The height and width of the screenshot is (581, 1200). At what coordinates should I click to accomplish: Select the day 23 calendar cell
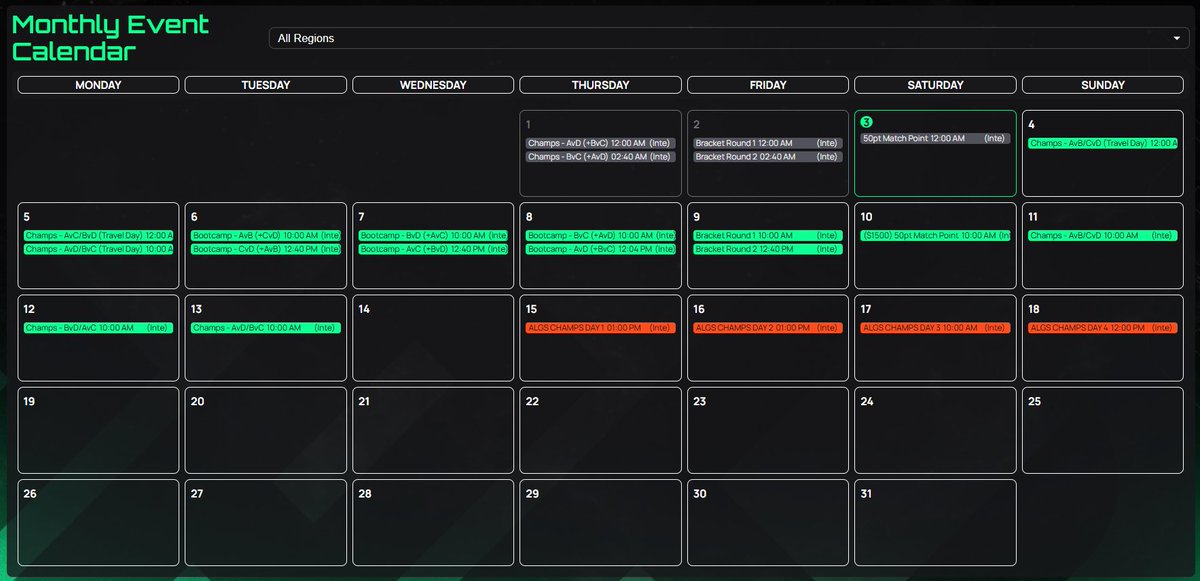pyautogui.click(x=768, y=430)
